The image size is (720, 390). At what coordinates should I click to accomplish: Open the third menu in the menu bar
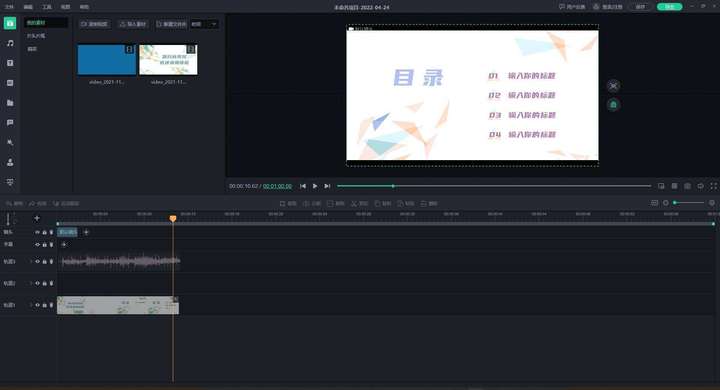point(47,7)
